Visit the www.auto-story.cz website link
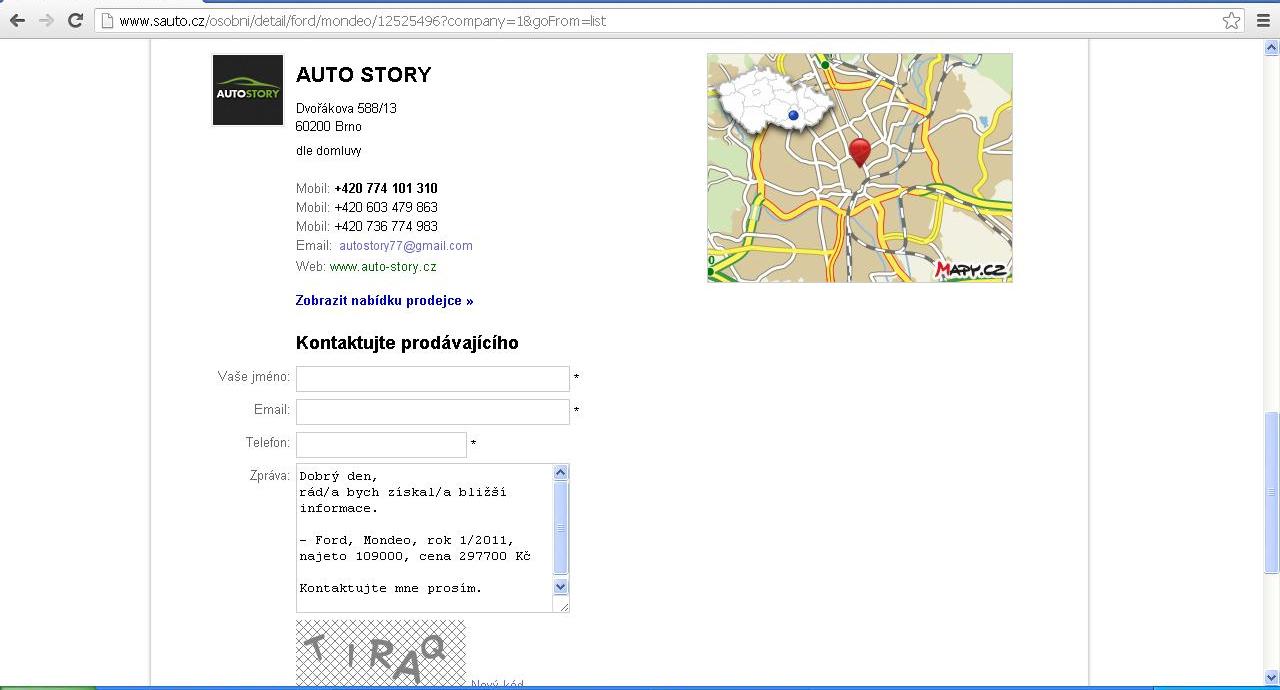Image resolution: width=1280 pixels, height=690 pixels. click(x=383, y=267)
